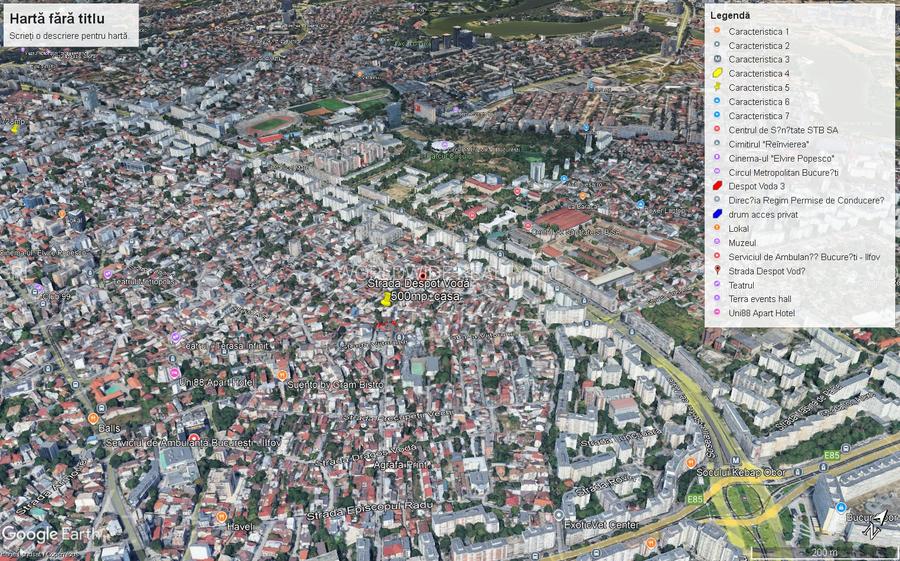Click Serviciul de Ambulan?? Bucure?ti - Ilfov legend entry
The image size is (900, 561).
point(804,257)
